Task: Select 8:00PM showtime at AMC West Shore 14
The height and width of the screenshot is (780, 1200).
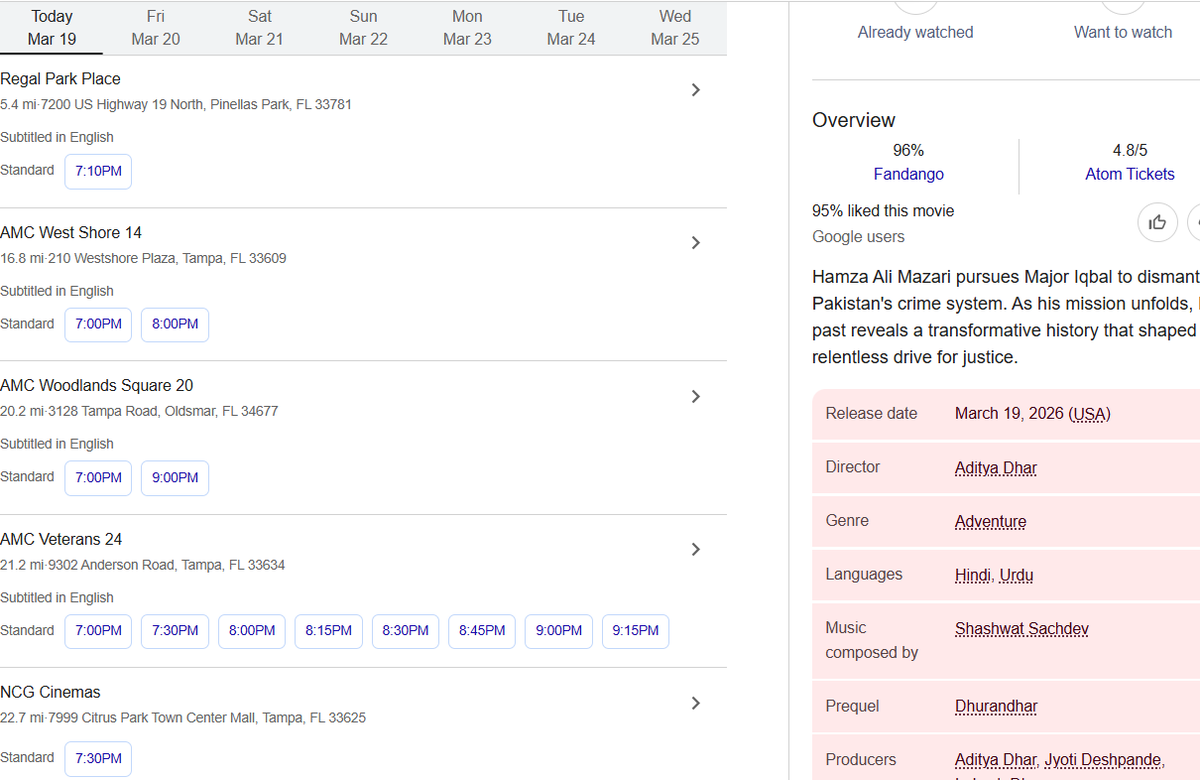Action: coord(175,324)
